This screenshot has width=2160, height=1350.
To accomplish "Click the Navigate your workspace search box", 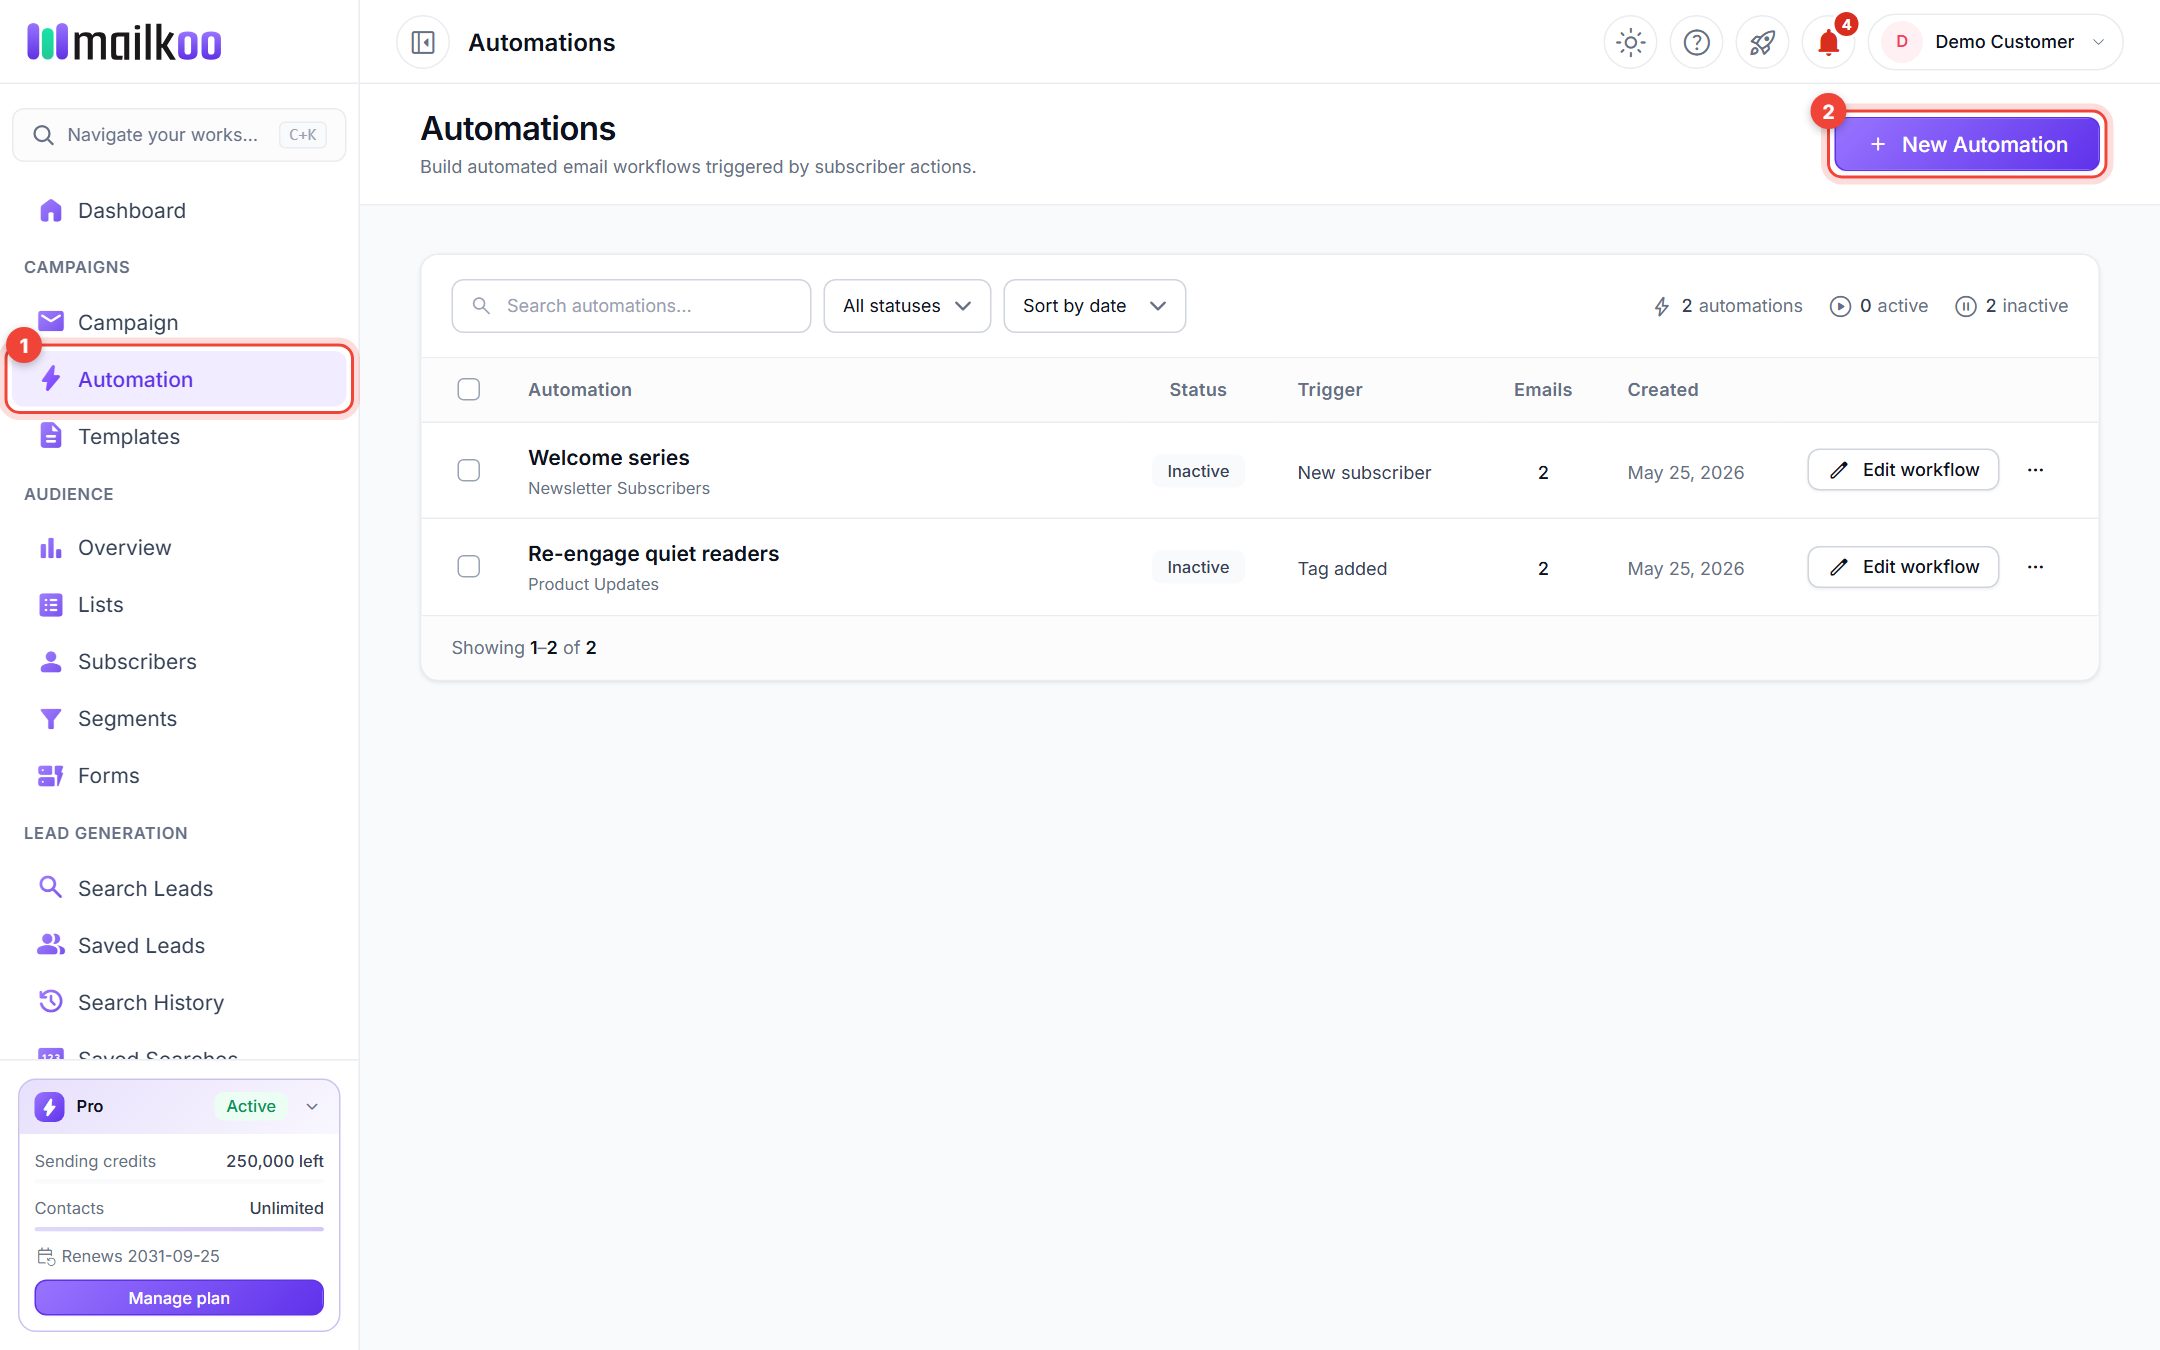I will pyautogui.click(x=179, y=135).
